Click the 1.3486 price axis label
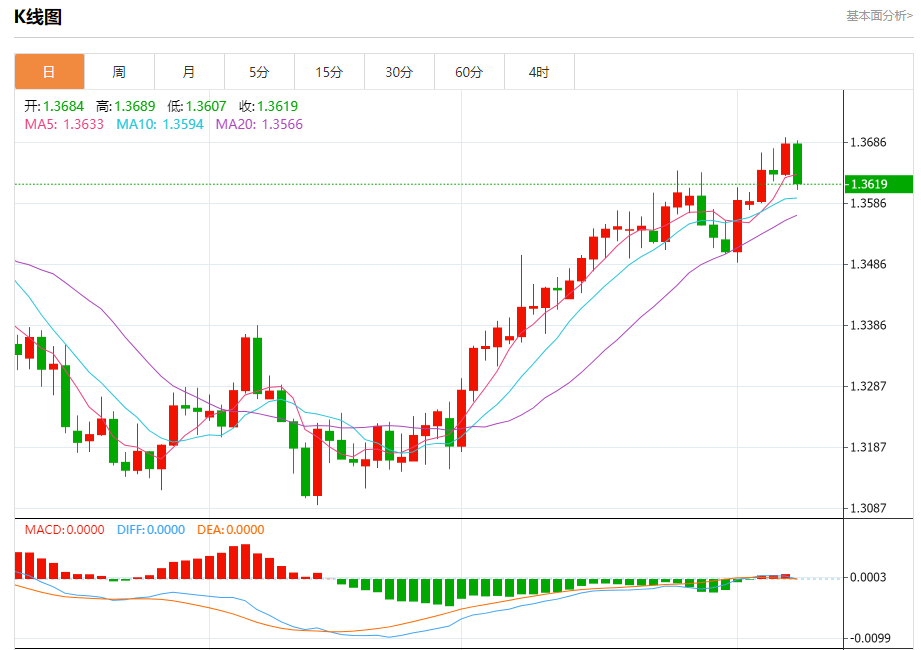Screen dimensions: 921x650 coord(868,264)
